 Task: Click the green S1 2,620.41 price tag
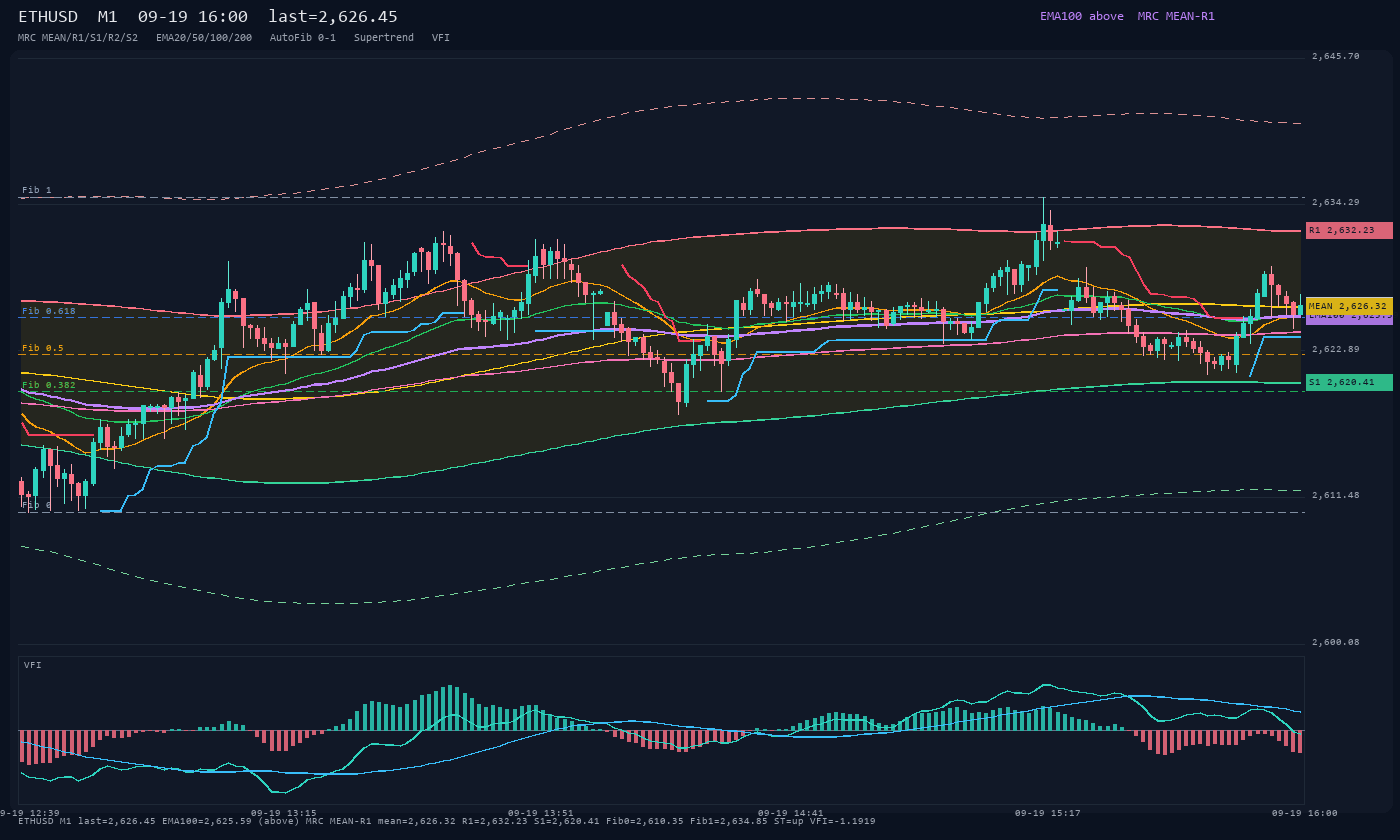(x=1349, y=382)
